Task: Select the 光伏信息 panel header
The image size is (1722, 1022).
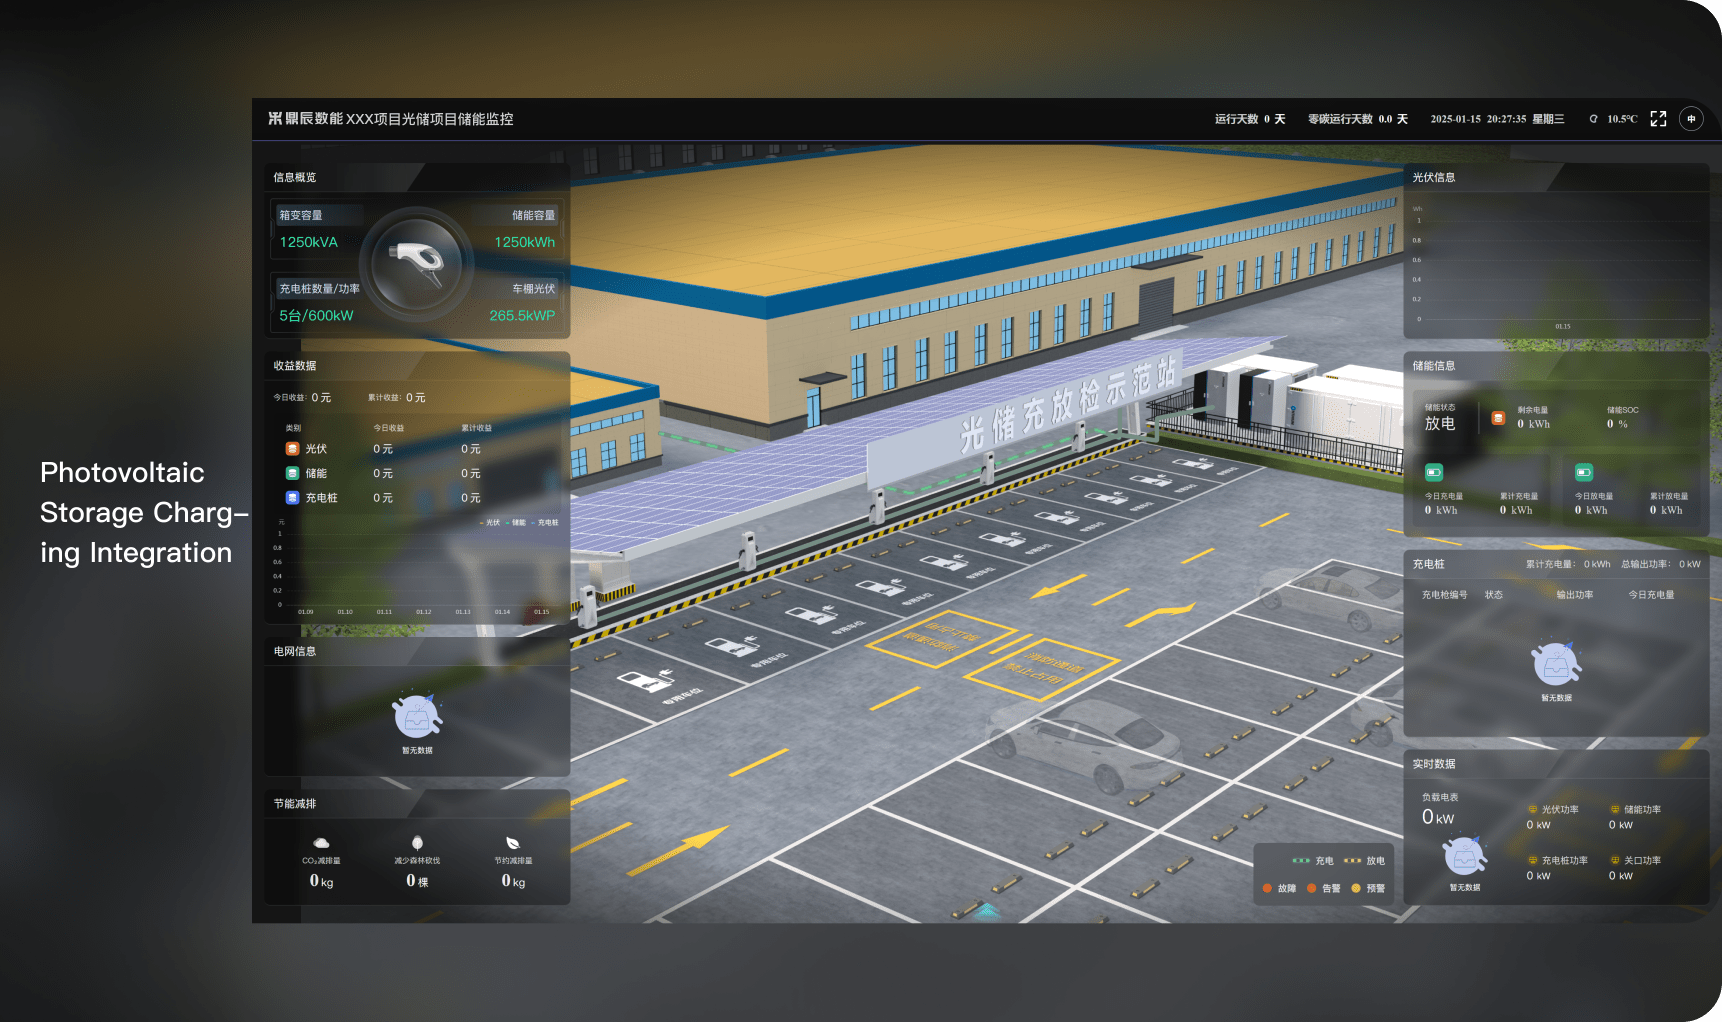Action: pos(1434,177)
